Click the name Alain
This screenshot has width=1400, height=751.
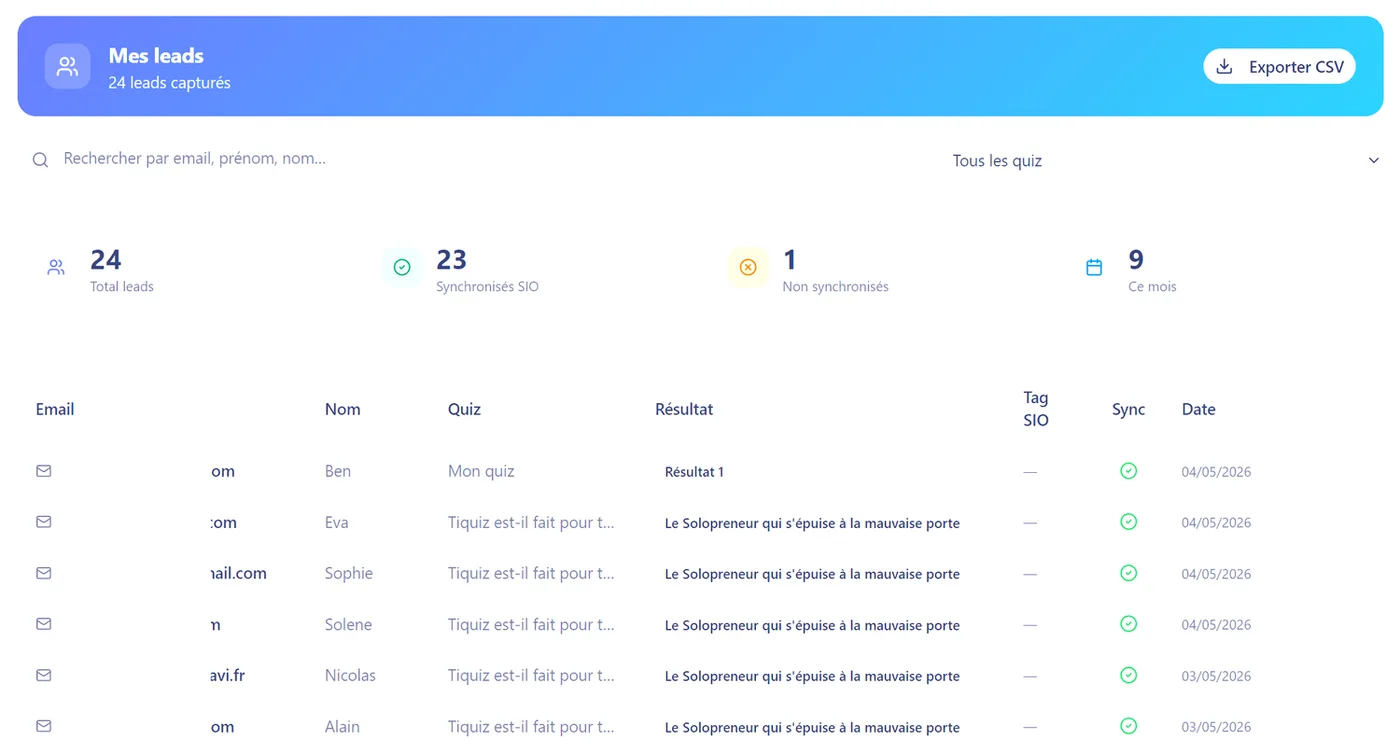click(x=342, y=727)
